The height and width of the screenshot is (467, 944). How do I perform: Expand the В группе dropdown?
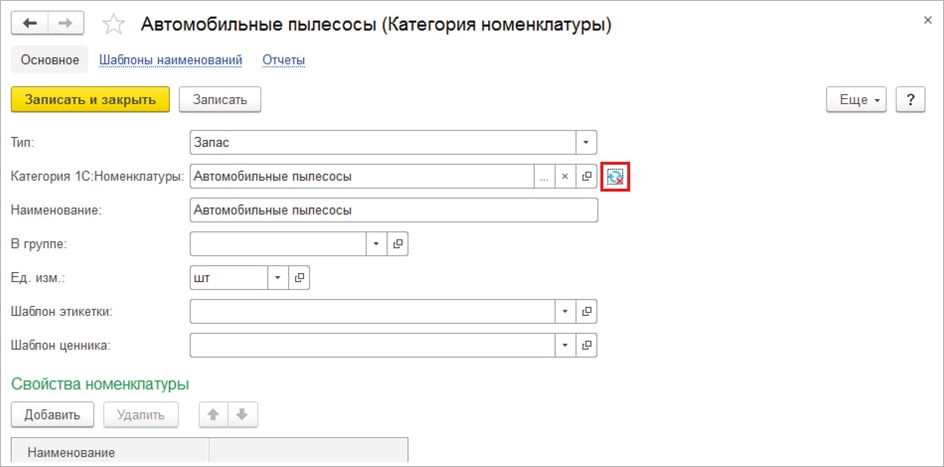376,244
